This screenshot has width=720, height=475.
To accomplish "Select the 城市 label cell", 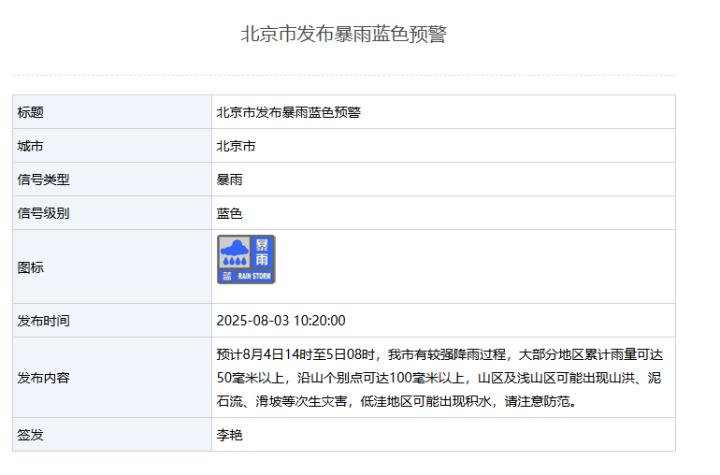I will click(112, 146).
